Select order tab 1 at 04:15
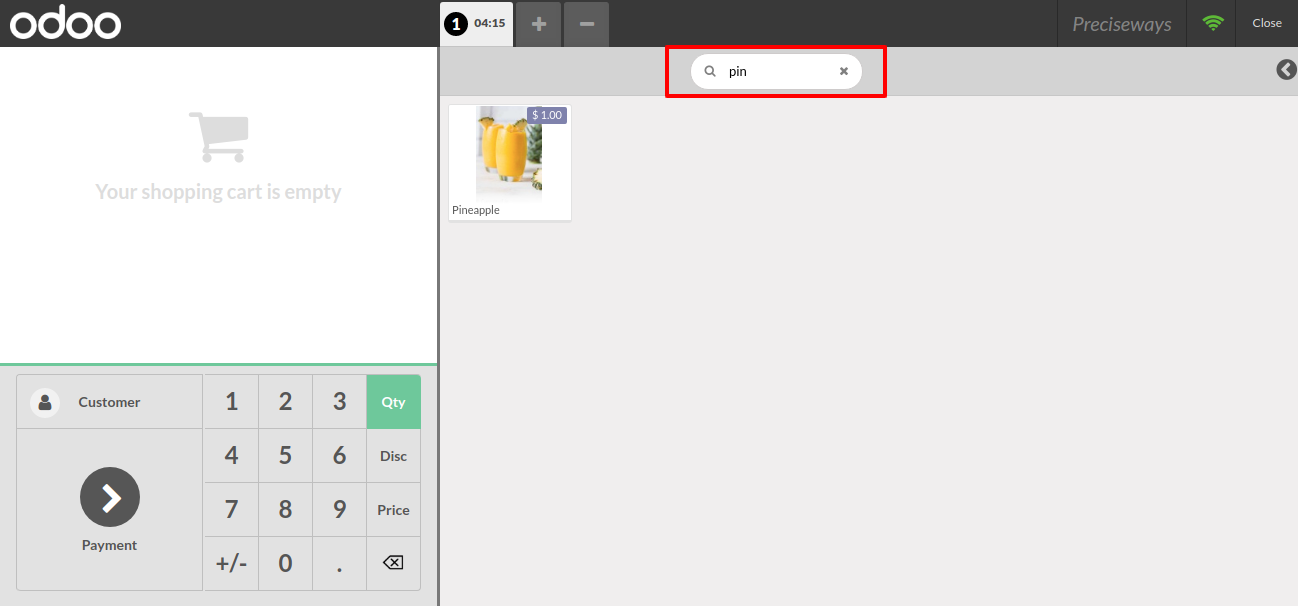The image size is (1298, 606). [476, 24]
